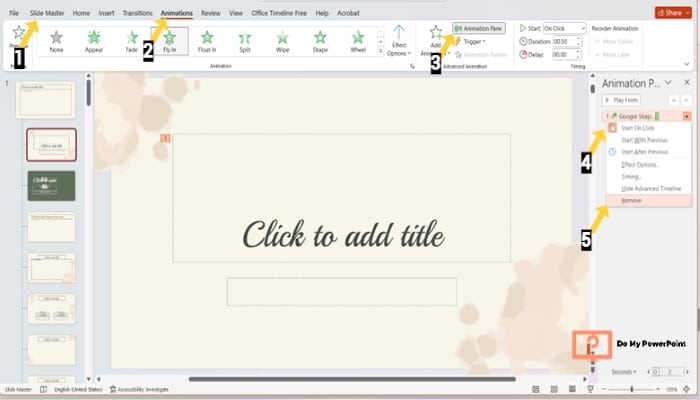Click the Share button
The height and width of the screenshot is (400, 700).
[673, 12]
